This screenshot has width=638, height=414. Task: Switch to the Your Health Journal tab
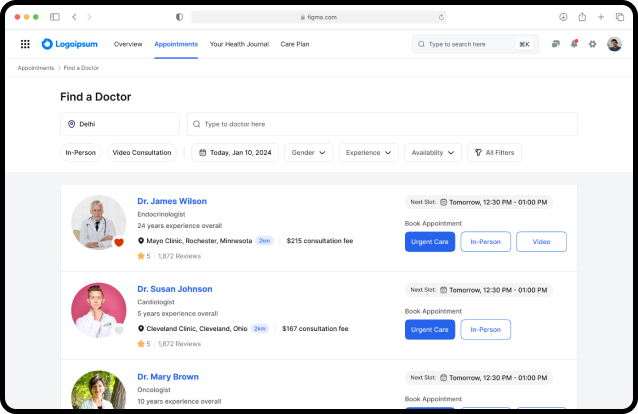click(x=239, y=44)
